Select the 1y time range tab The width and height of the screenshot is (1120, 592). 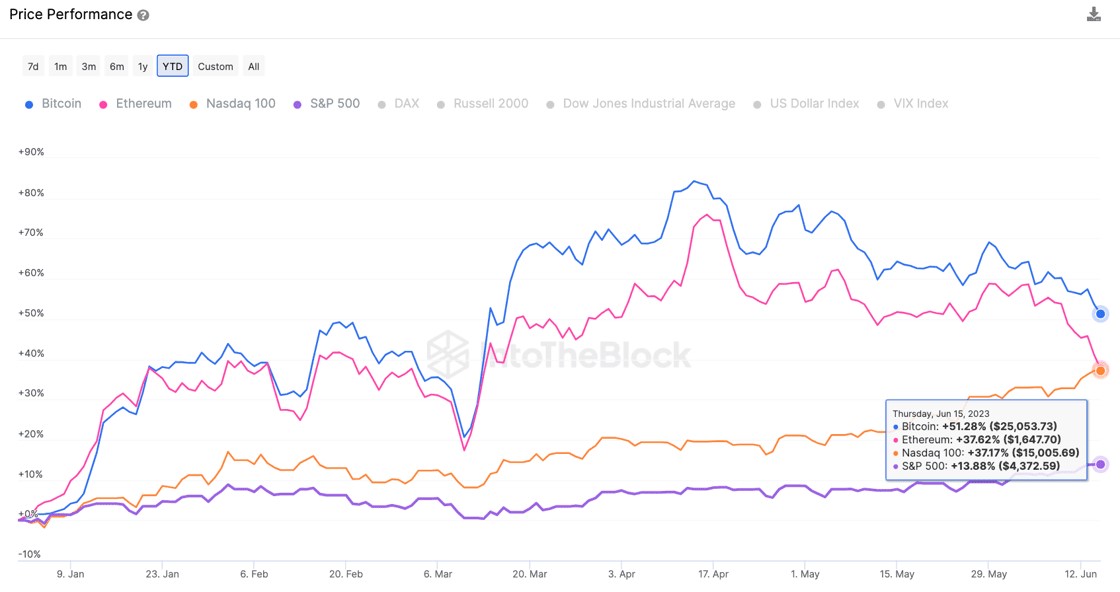click(143, 66)
